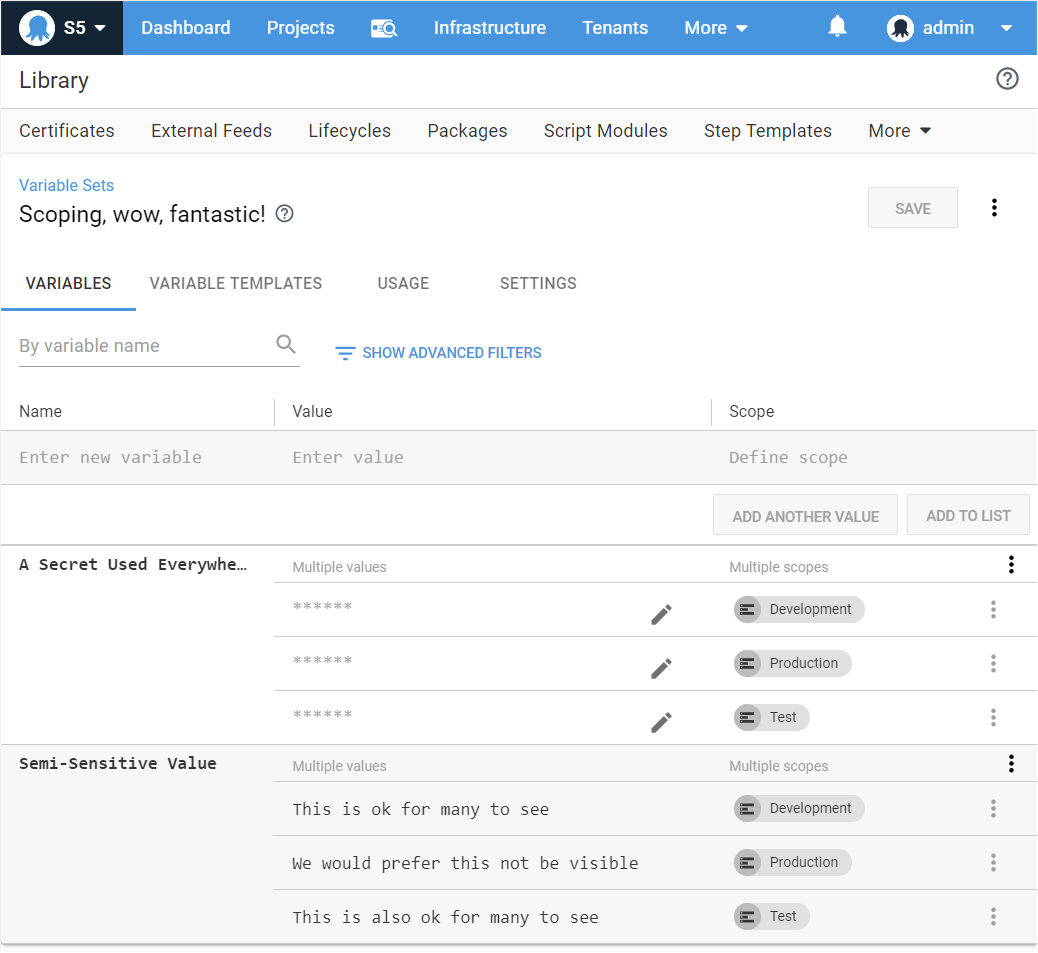This screenshot has height=953, width=1038.
Task: Expand the More menu in top navigation
Action: point(716,28)
